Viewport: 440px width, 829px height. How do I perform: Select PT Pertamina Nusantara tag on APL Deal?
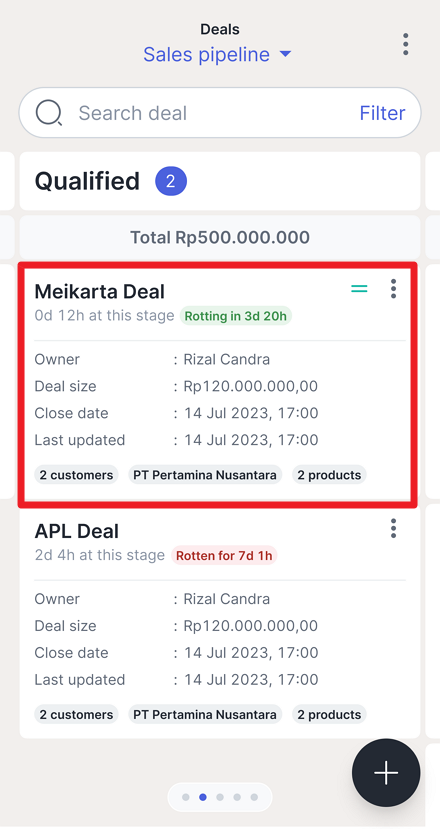tap(205, 714)
